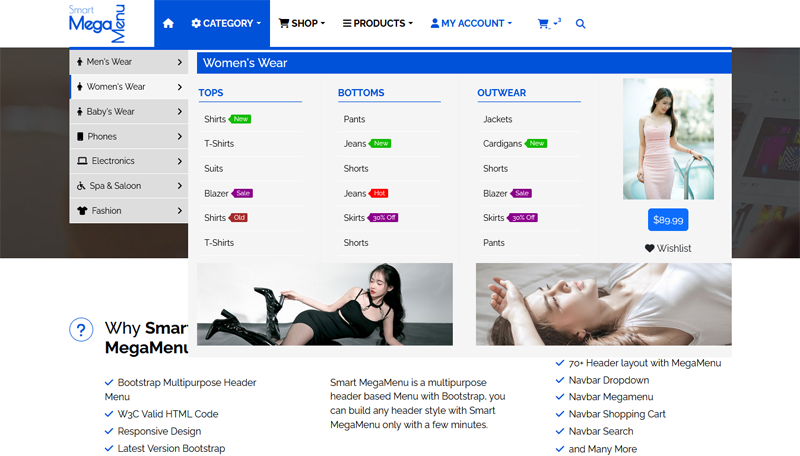Open the CATEGORY dropdown menu

(x=226, y=23)
